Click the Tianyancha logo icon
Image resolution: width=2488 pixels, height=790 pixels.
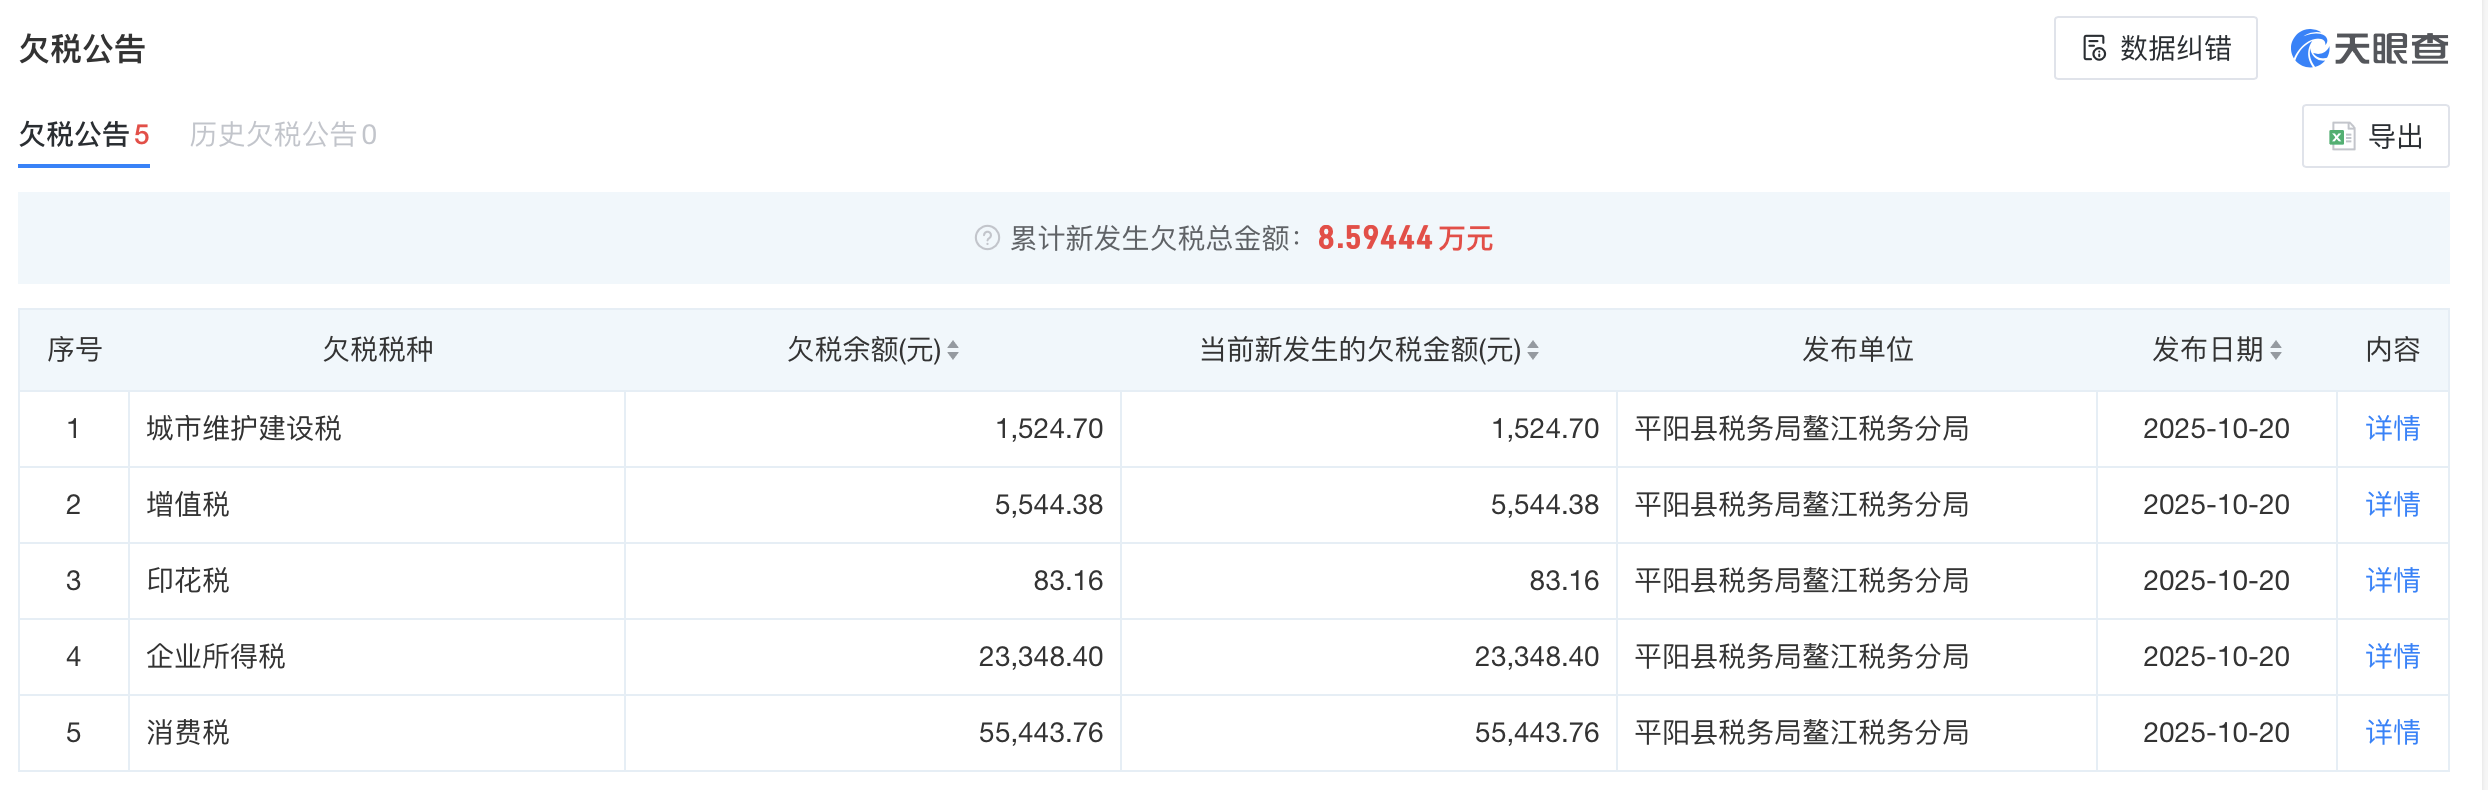tap(2310, 48)
